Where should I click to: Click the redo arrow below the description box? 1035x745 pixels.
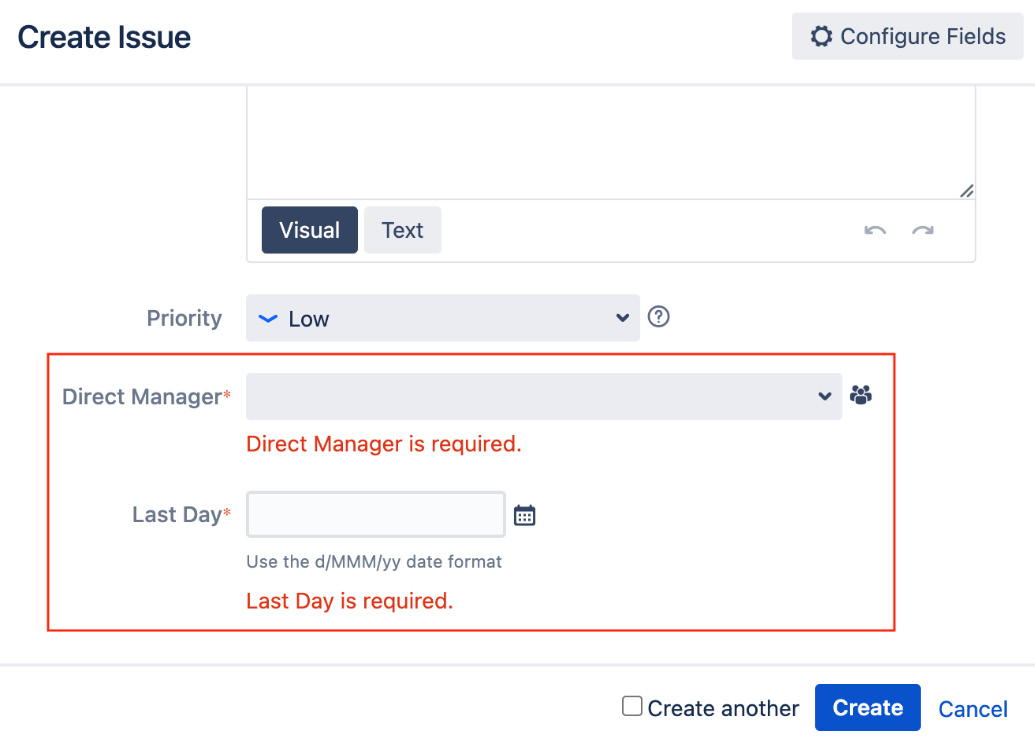coord(922,229)
